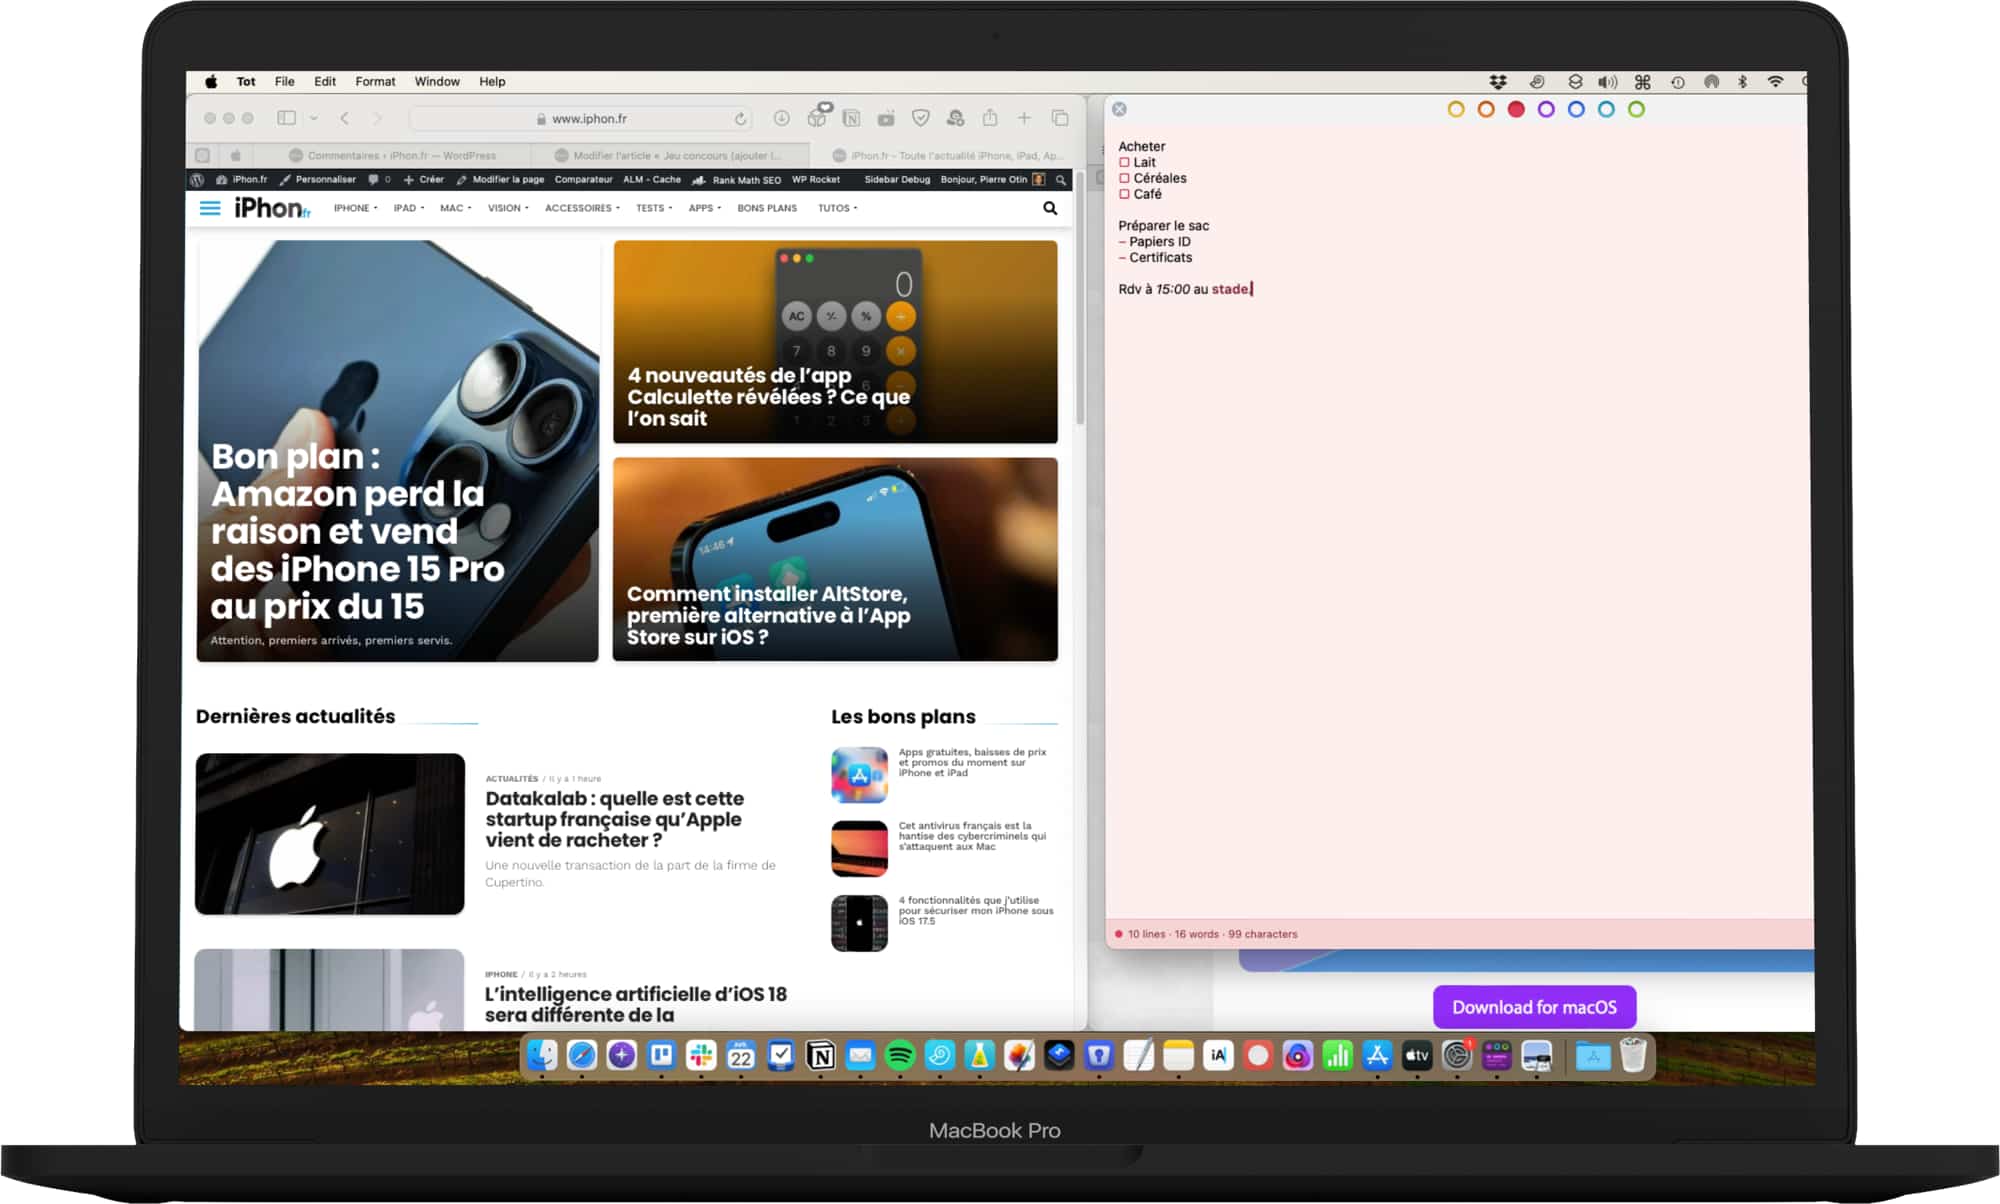Click the shield extension icon in Safari

coord(921,118)
